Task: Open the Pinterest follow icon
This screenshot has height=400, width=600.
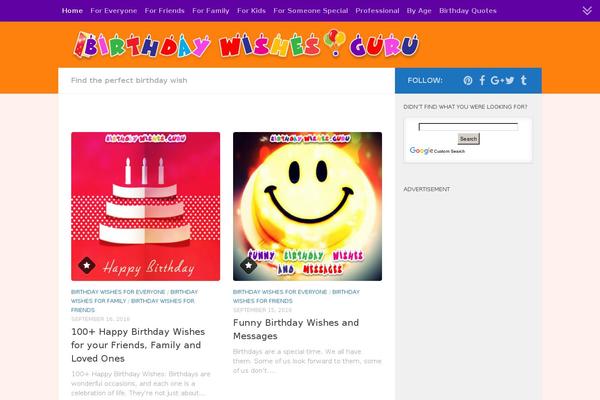Action: pos(468,80)
